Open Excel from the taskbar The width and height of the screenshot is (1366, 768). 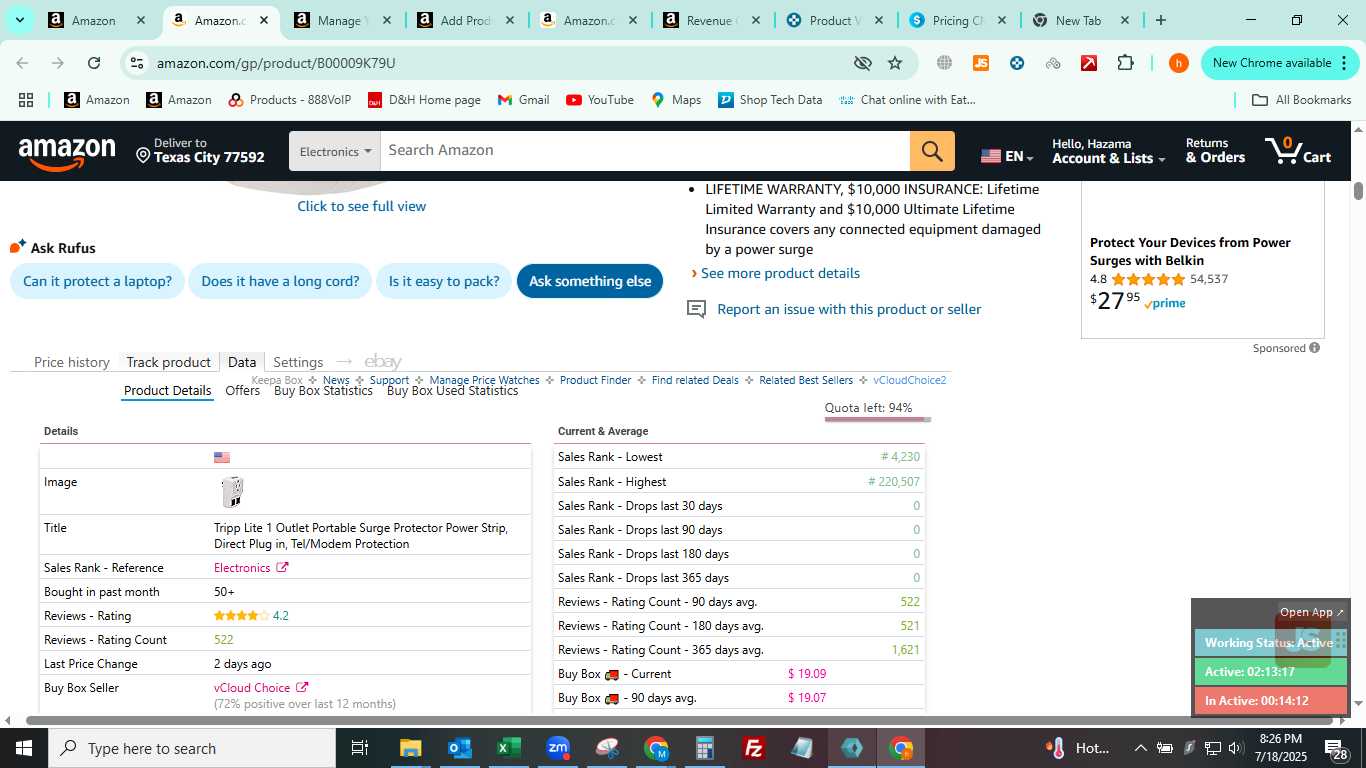click(x=509, y=748)
